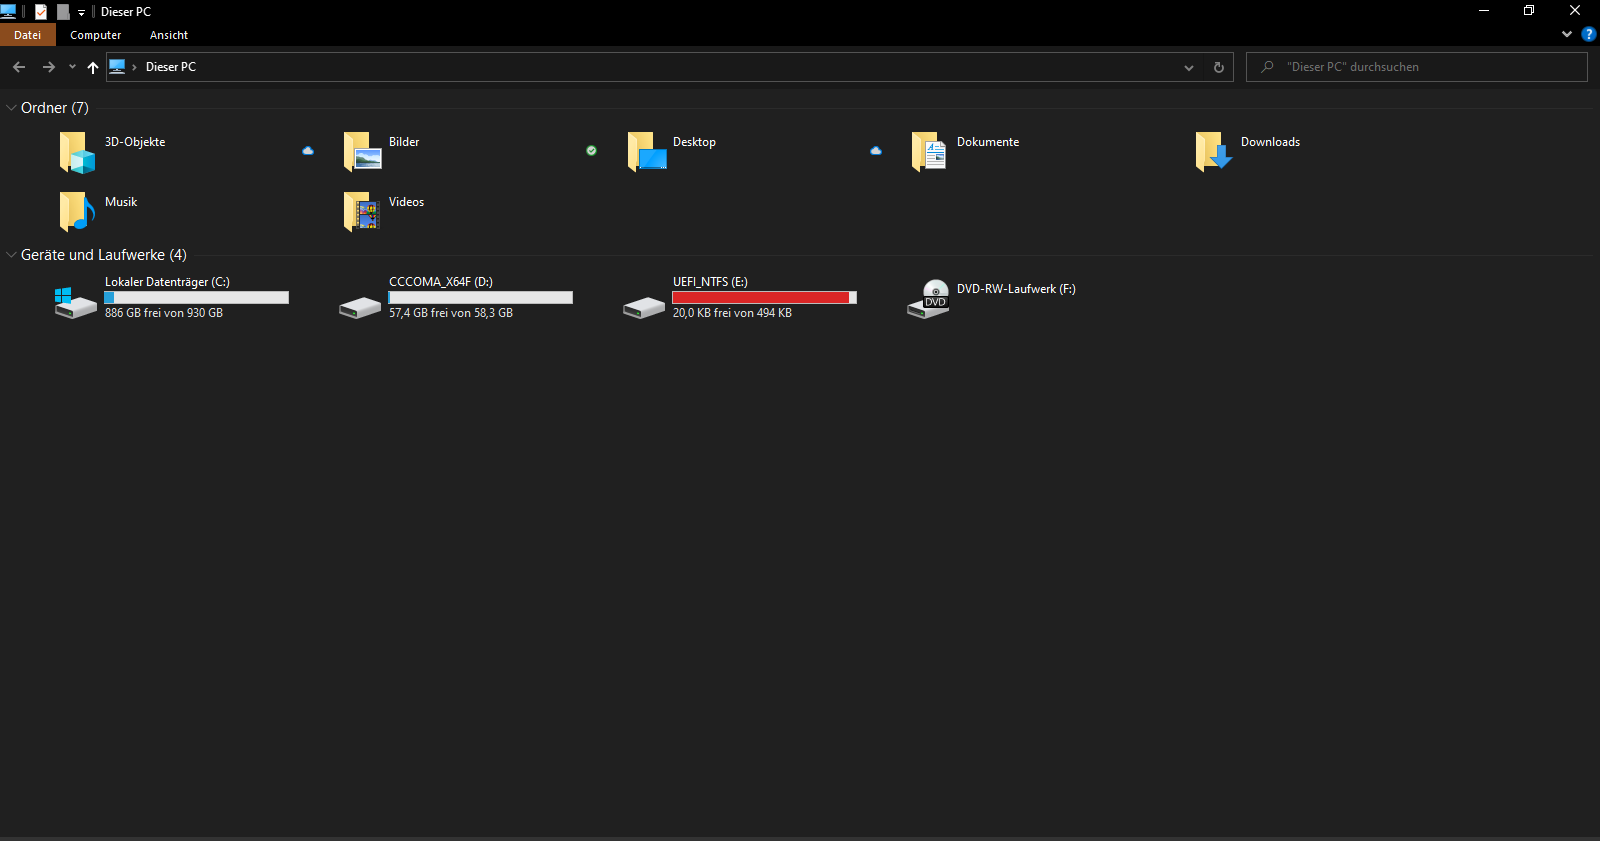Open the Ansicht ribbon tab
Image resolution: width=1600 pixels, height=841 pixels.
tap(169, 35)
